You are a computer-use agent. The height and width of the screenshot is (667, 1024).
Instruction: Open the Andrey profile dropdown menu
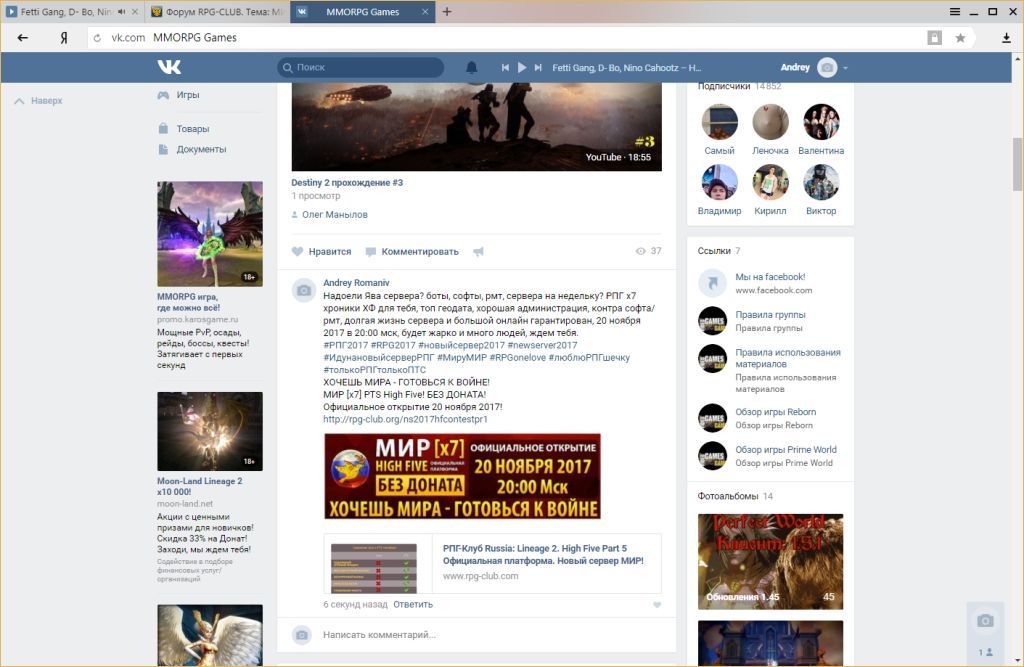click(846, 68)
